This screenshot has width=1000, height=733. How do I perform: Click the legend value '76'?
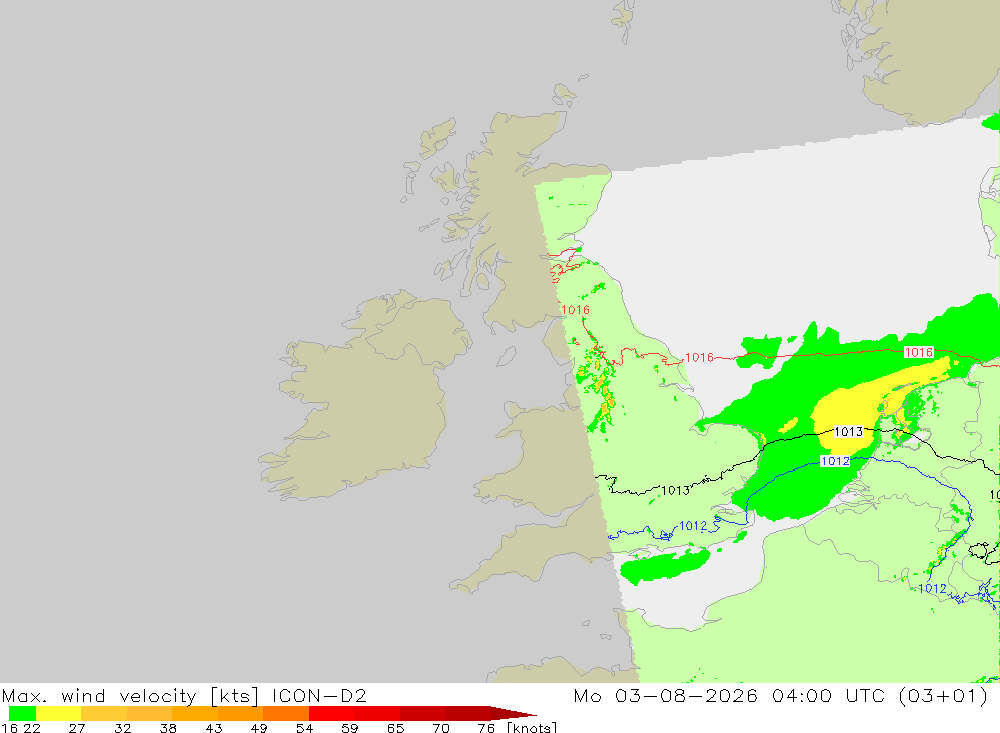[x=486, y=728]
